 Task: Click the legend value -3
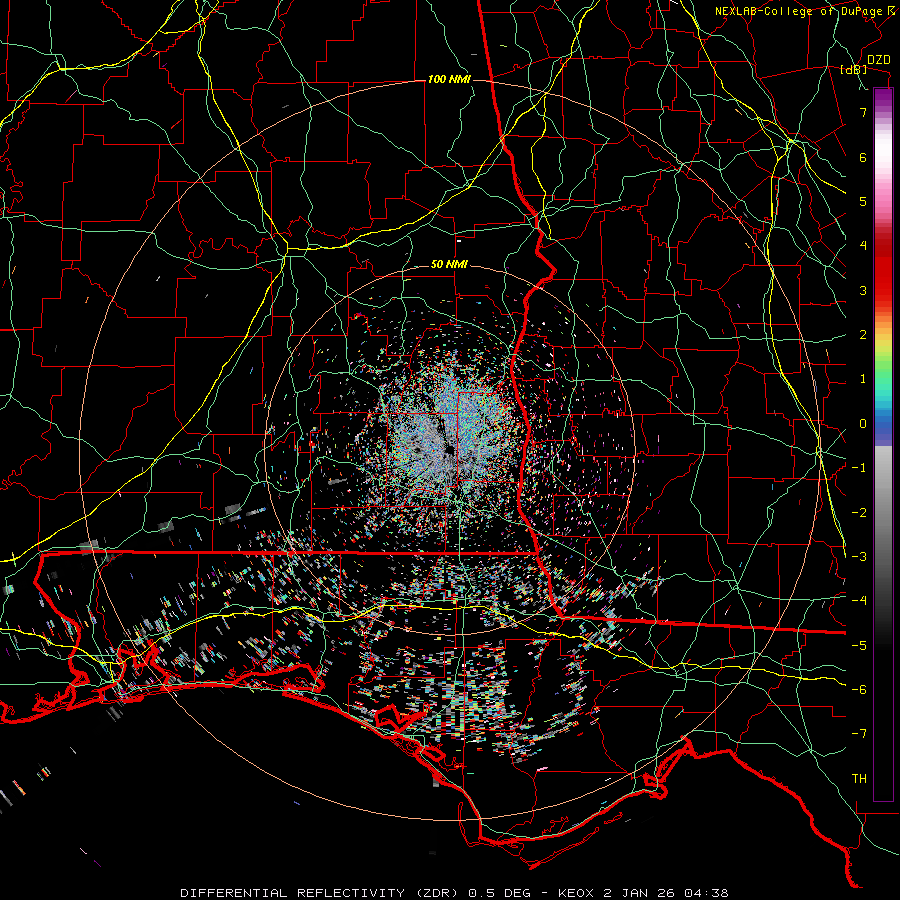pos(859,556)
